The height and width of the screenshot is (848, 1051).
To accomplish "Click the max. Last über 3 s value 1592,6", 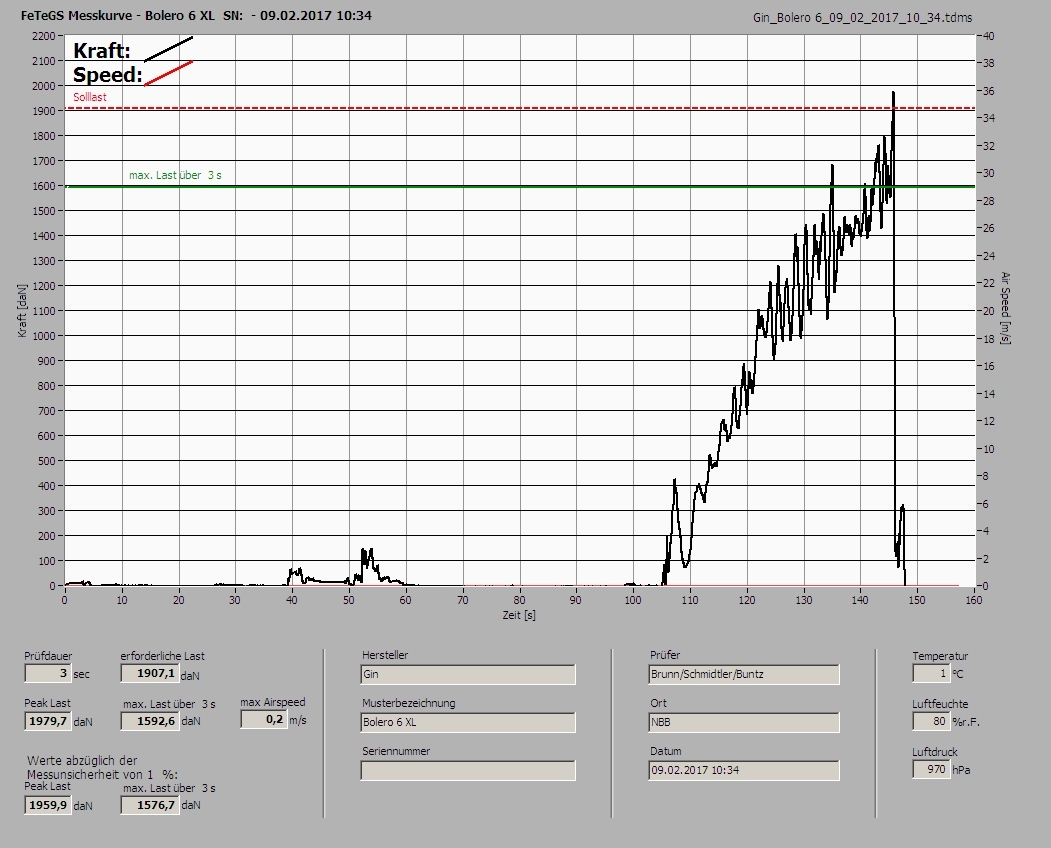I will coord(149,721).
